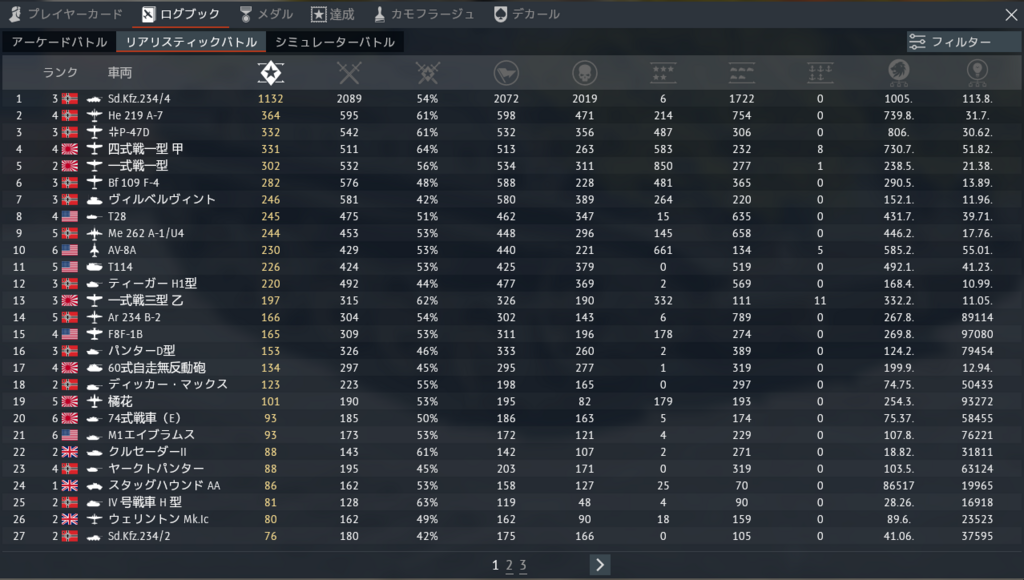Select the 60式自走無反動砲 vehicle name
Image resolution: width=1024 pixels, height=580 pixels.
(157, 368)
